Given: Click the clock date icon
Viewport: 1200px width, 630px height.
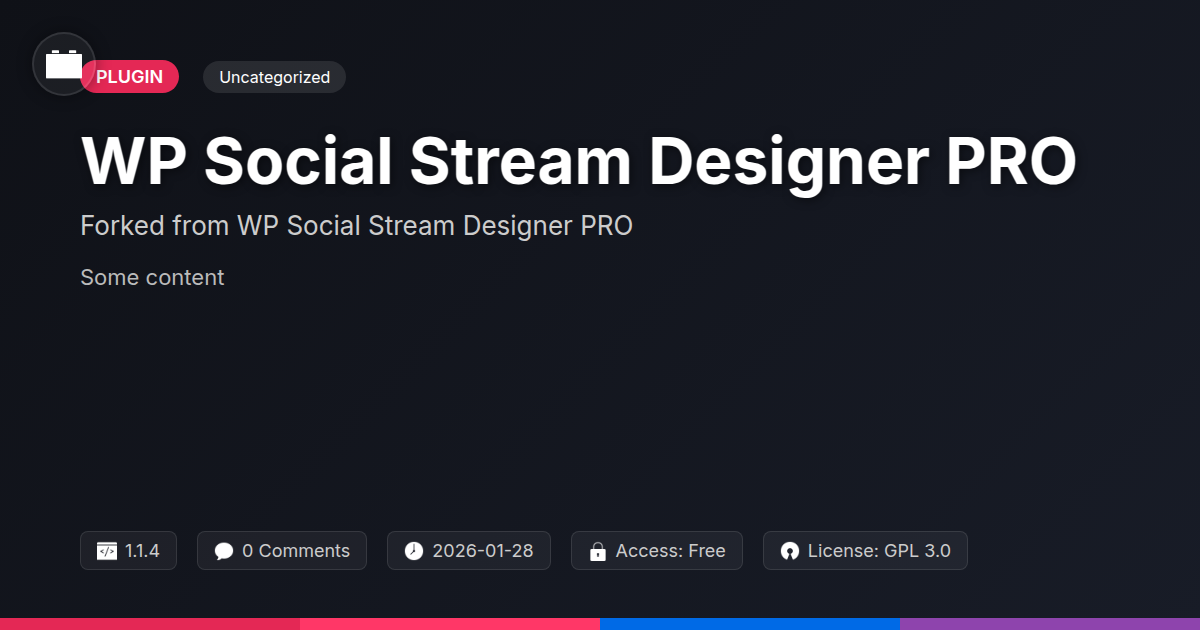Looking at the screenshot, I should tap(414, 551).
